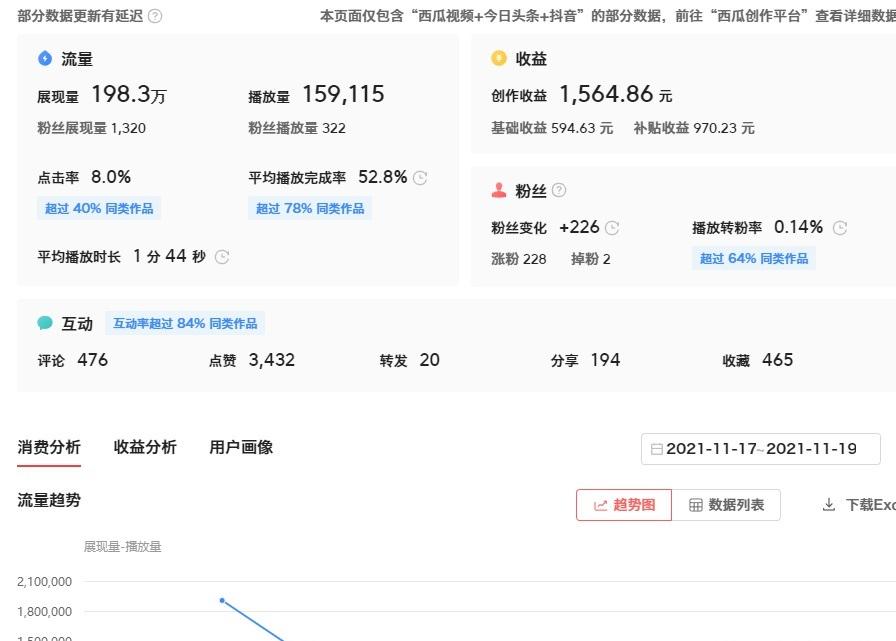This screenshot has height=641, width=896.
Task: Click the red 粉丝 person icon
Action: (x=498, y=190)
